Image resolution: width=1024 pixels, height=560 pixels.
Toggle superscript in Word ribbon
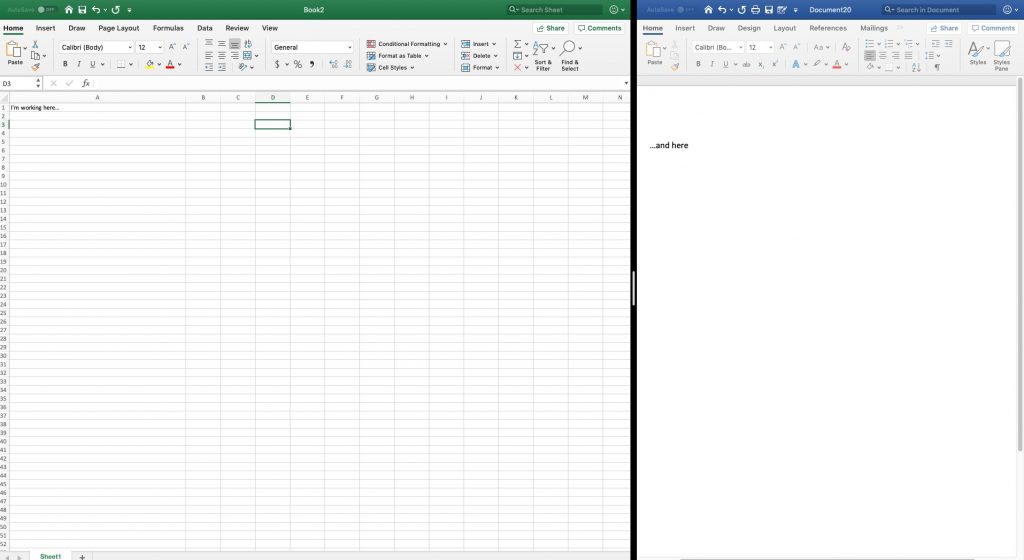pos(775,64)
